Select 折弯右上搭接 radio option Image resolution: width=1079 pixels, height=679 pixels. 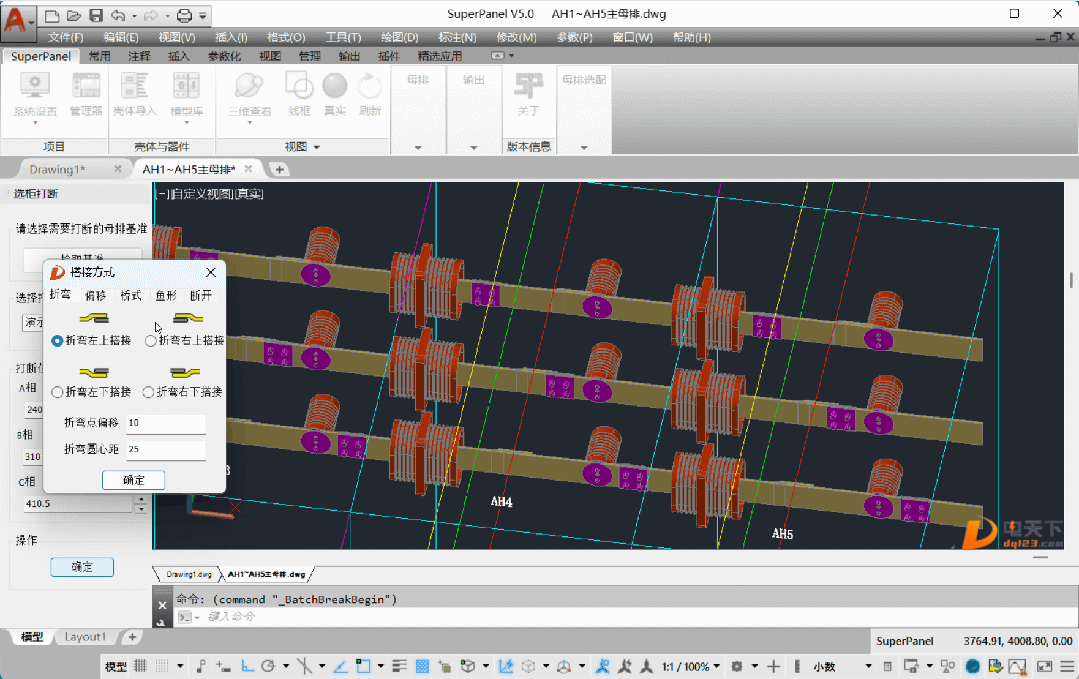click(x=151, y=341)
